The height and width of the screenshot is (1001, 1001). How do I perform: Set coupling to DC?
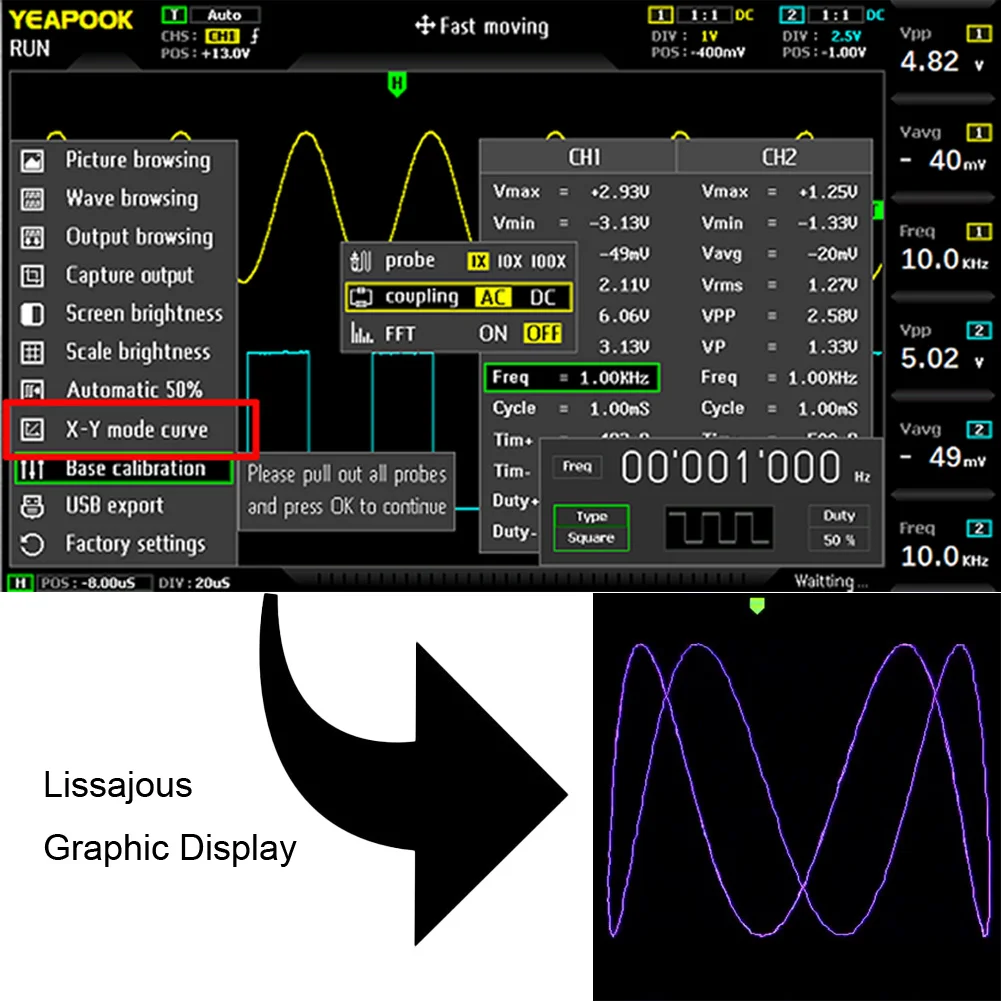543,297
